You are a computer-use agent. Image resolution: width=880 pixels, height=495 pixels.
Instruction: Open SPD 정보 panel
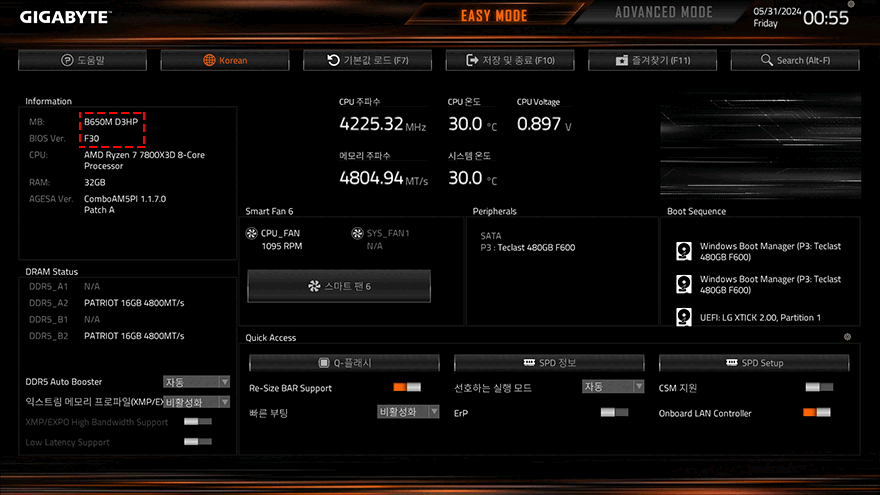click(x=549, y=363)
